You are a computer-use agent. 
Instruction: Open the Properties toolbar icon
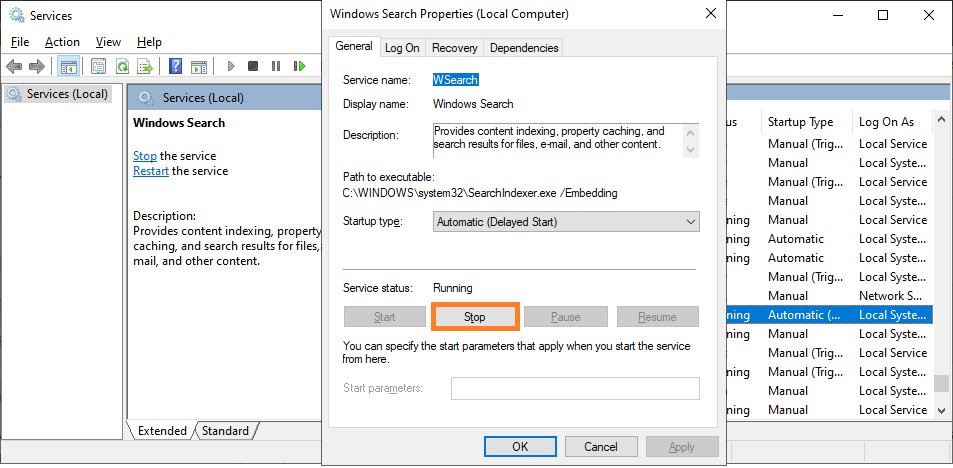pyautogui.click(x=98, y=66)
